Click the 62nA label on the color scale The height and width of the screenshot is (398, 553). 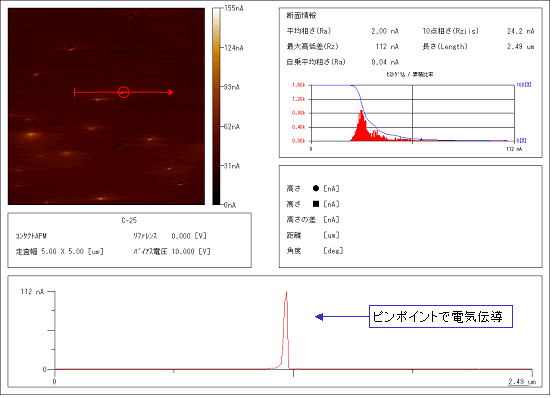click(x=232, y=127)
